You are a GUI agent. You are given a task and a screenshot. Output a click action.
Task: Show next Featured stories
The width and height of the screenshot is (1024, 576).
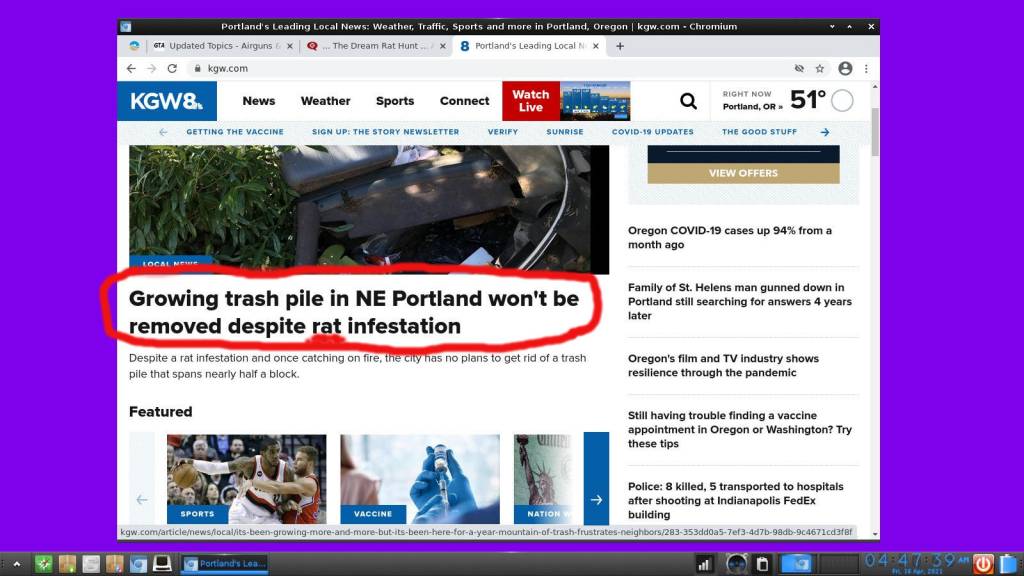tap(596, 500)
